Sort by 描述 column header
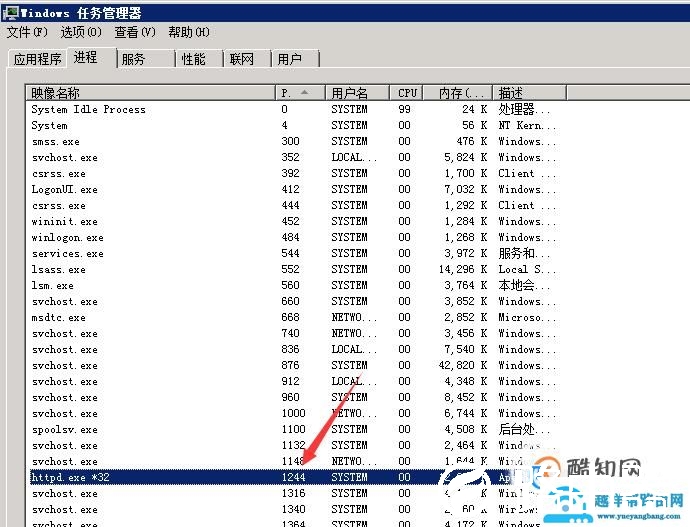690x527 pixels. [x=529, y=93]
